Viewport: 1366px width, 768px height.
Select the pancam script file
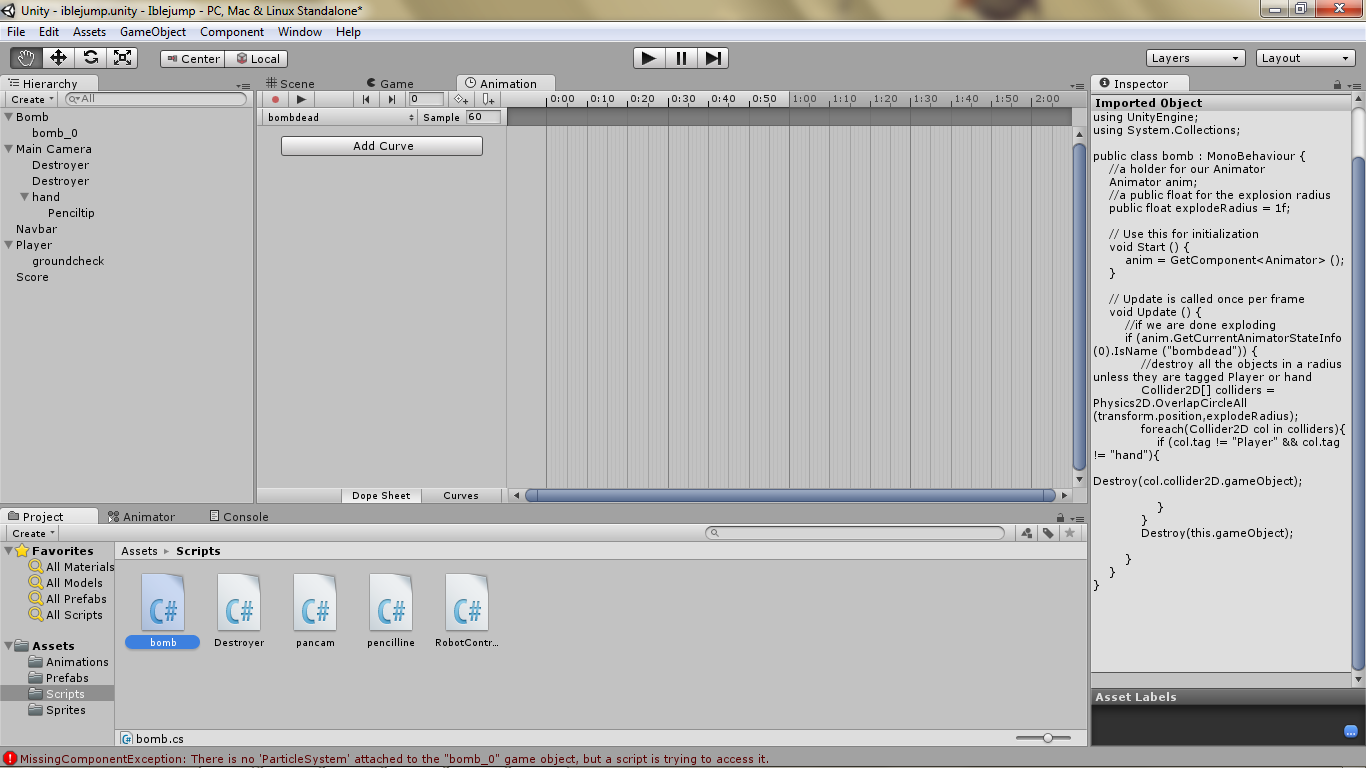[315, 610]
